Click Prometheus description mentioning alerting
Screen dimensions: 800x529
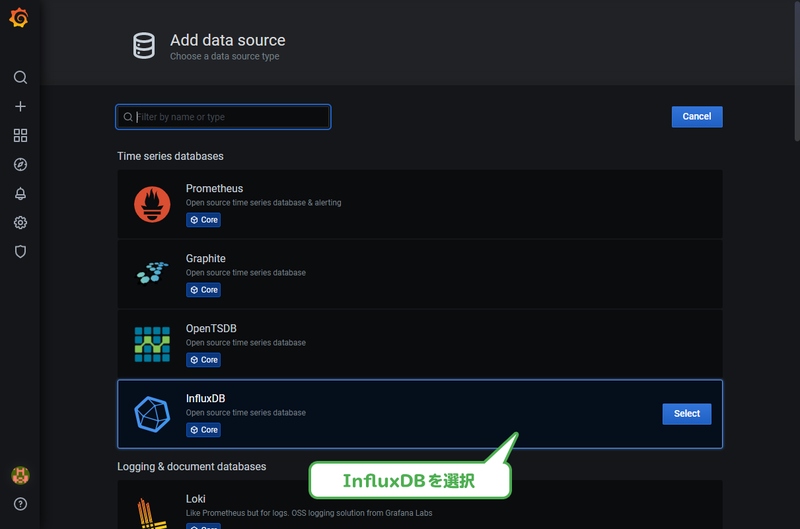point(263,203)
